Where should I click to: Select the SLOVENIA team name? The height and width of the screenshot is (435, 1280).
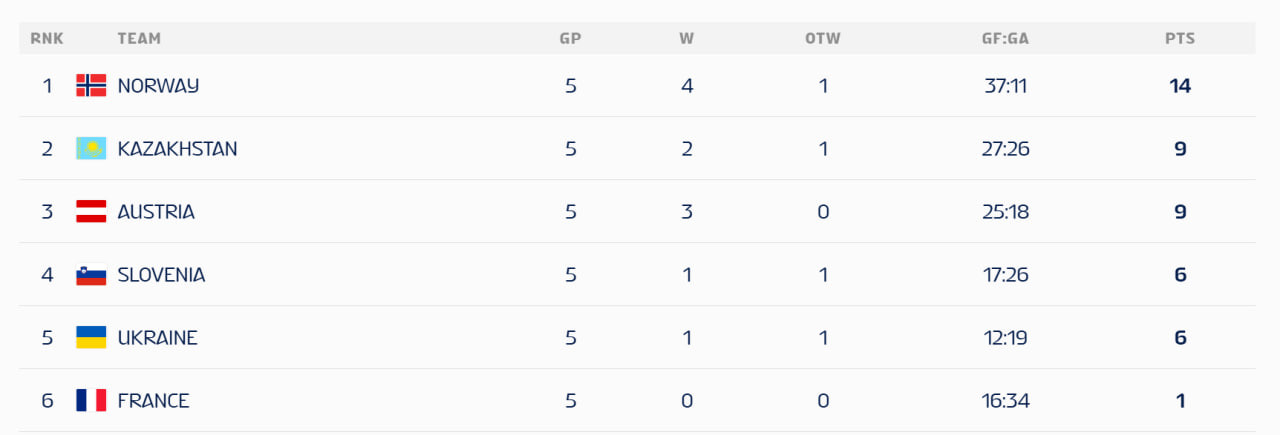pyautogui.click(x=161, y=275)
